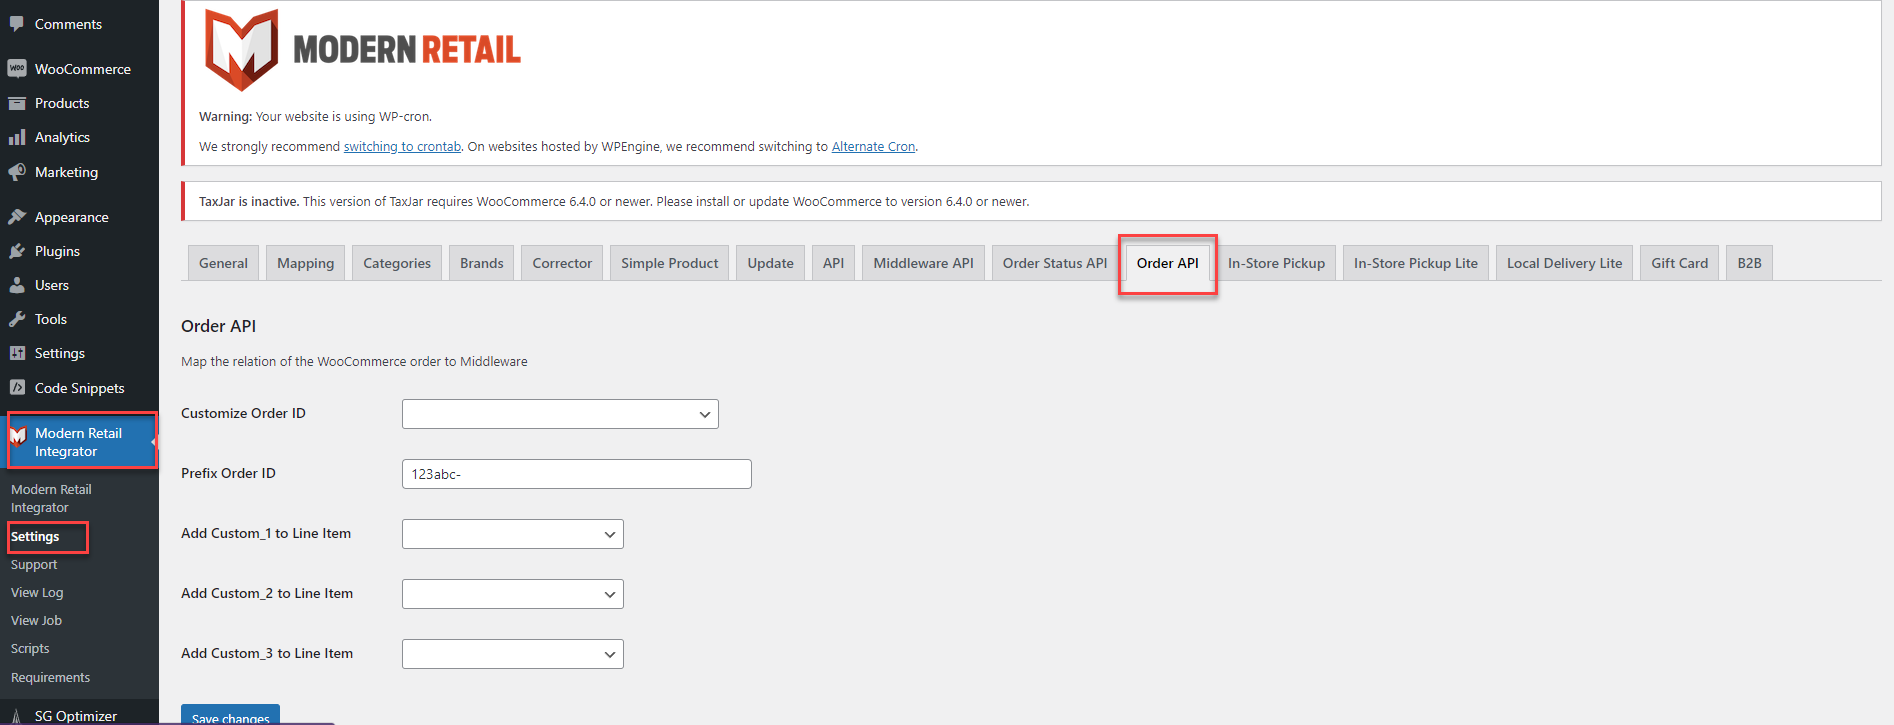Click the Products box icon

coord(17,103)
